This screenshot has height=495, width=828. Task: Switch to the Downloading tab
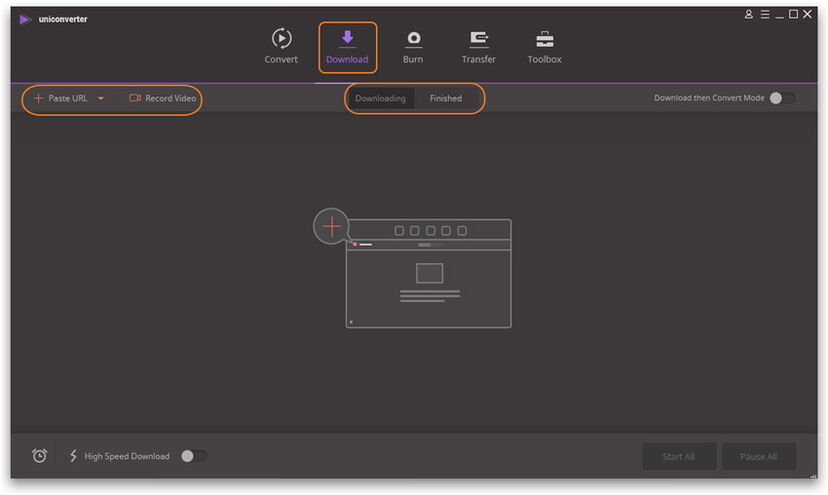380,98
